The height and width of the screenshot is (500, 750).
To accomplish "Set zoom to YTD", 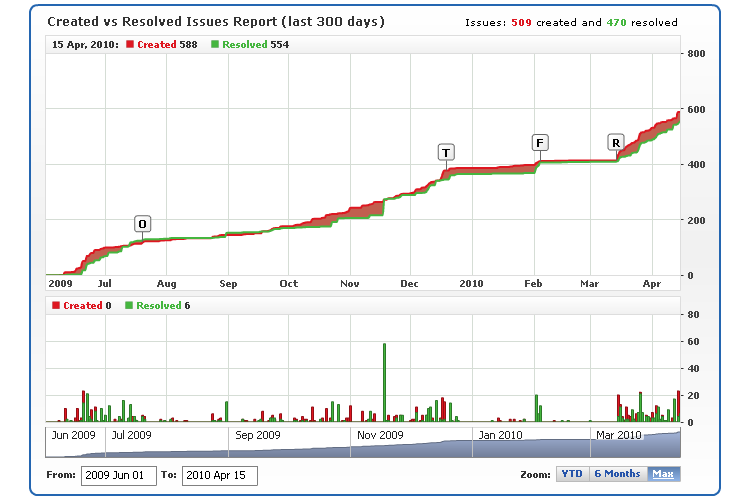I will tap(571, 475).
